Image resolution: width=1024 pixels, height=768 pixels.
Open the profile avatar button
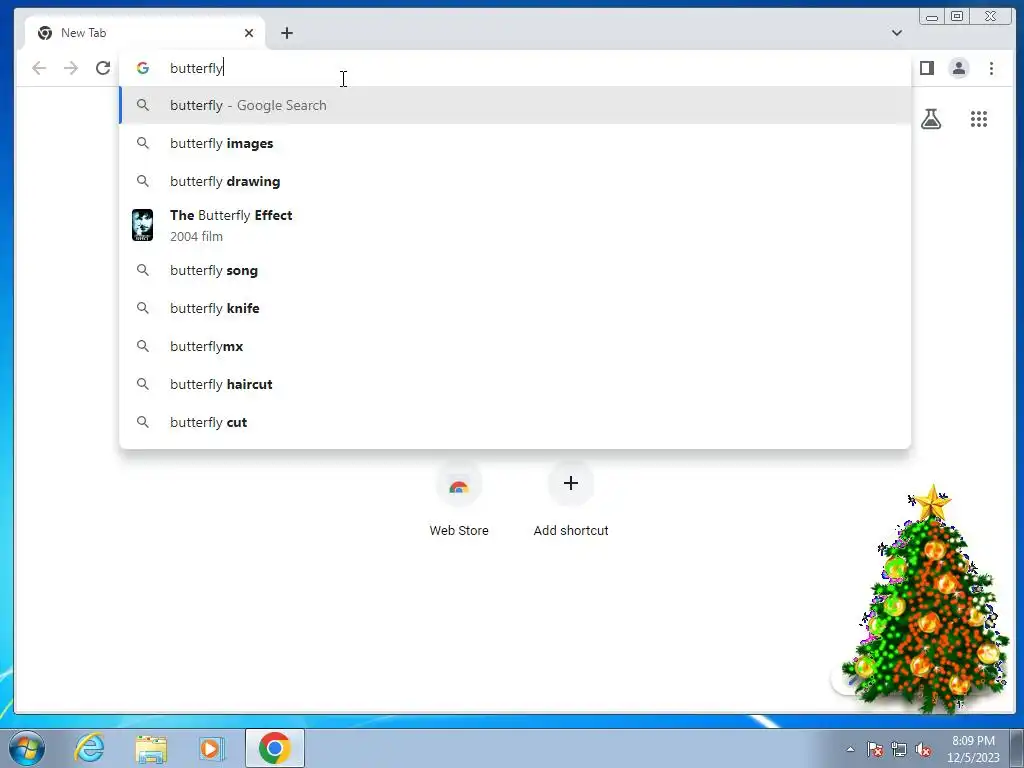959,68
